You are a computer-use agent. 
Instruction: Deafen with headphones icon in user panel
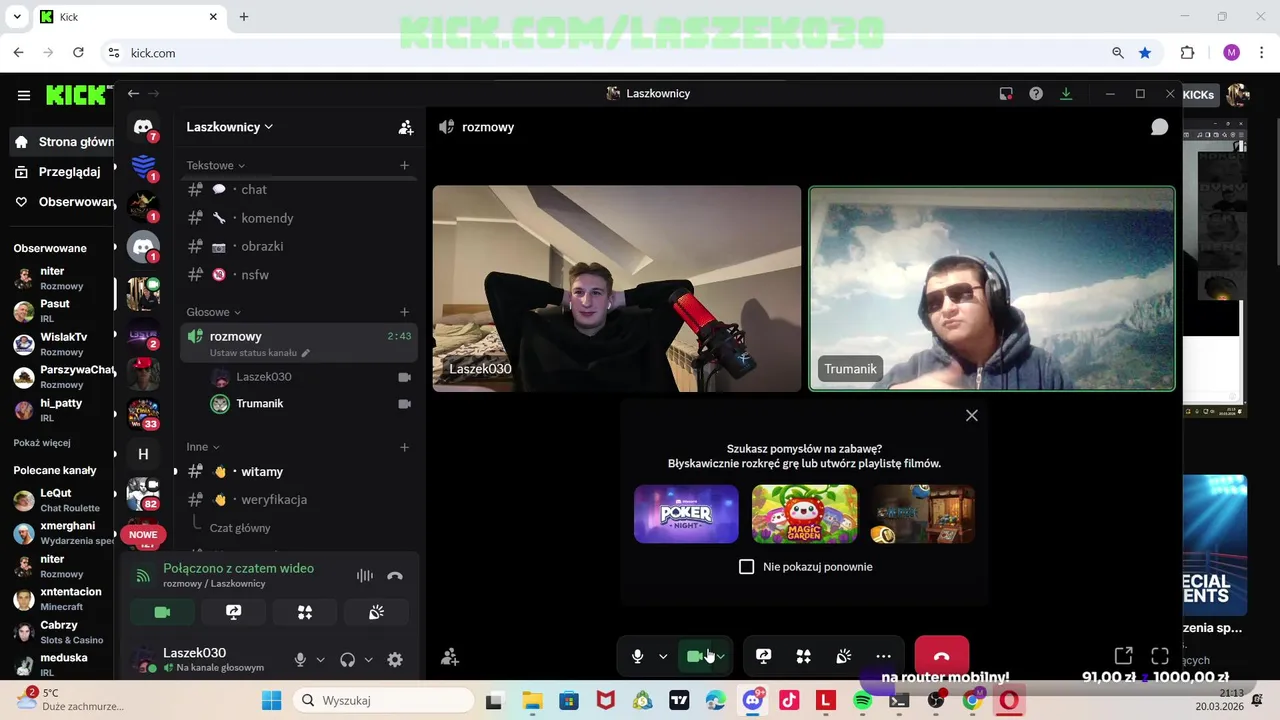point(348,659)
